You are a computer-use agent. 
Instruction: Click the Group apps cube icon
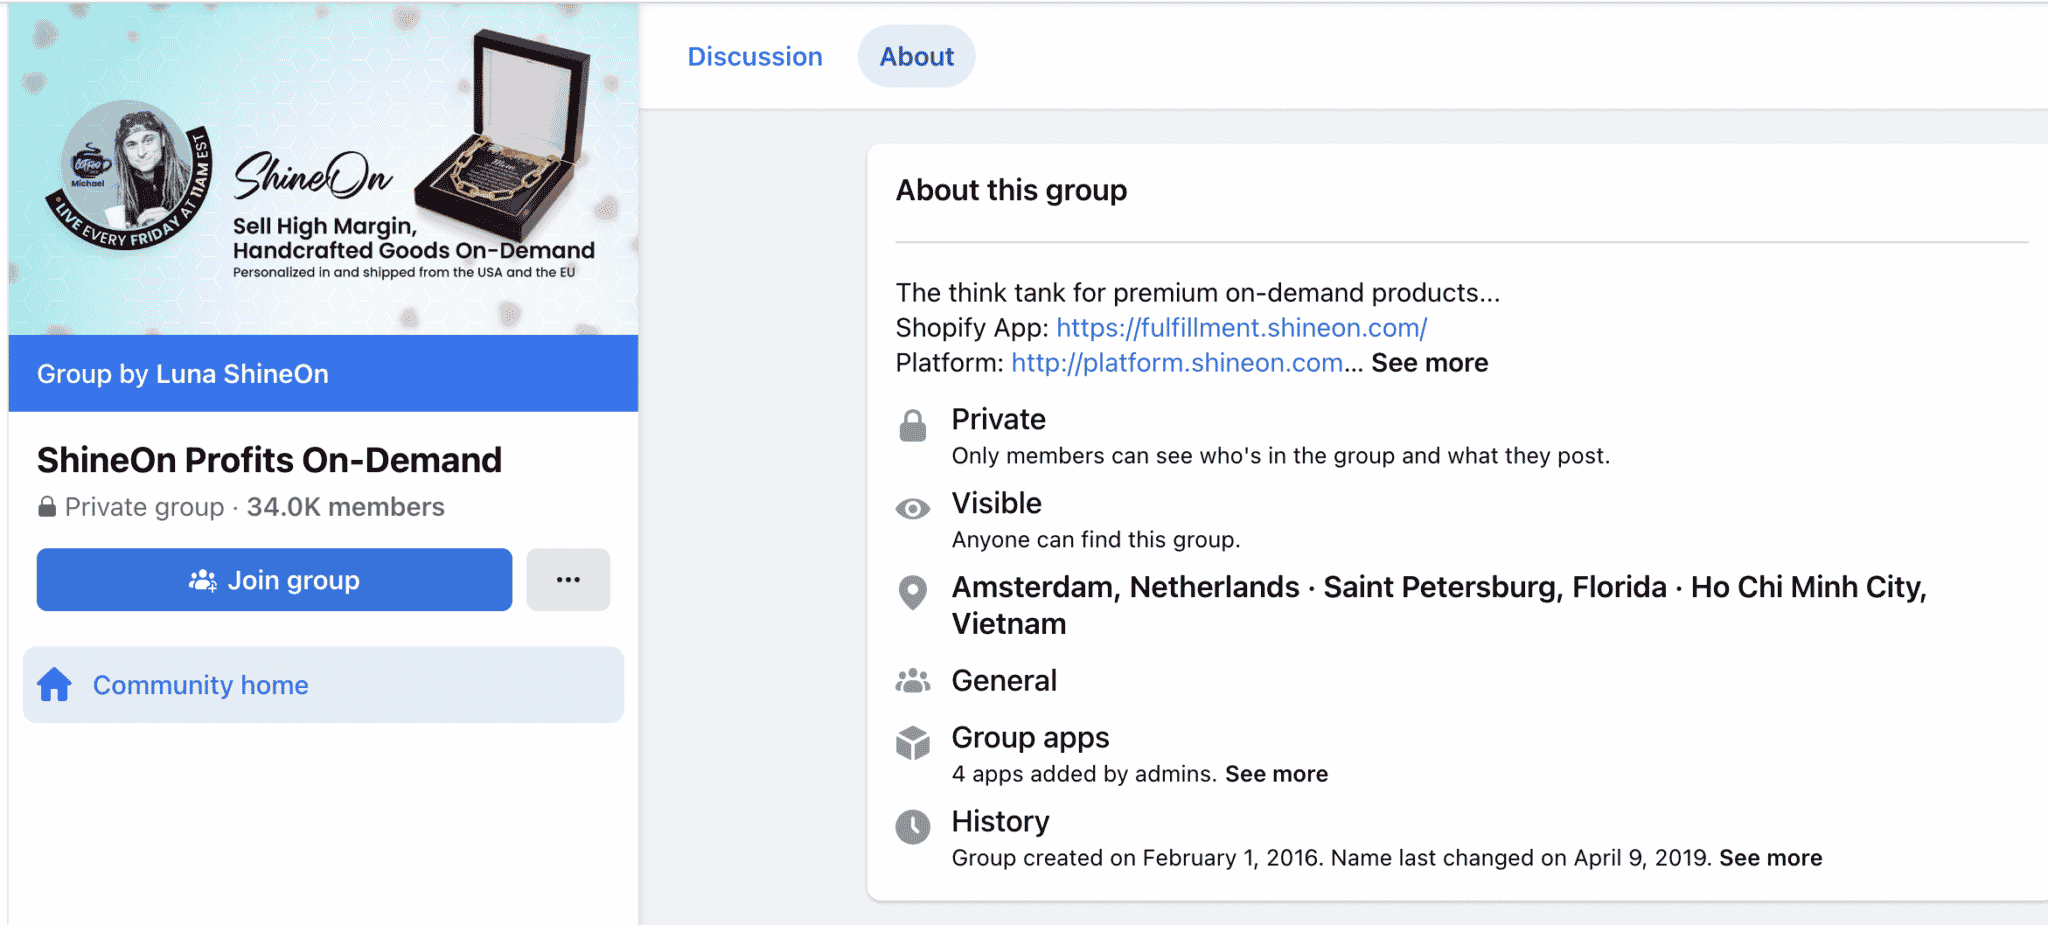912,743
